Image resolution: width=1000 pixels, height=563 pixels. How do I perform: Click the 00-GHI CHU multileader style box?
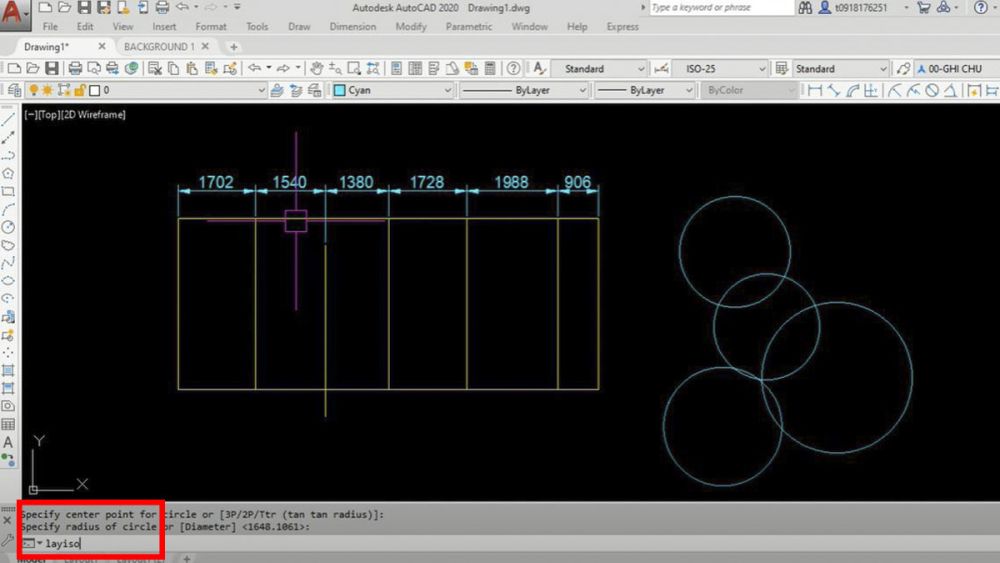(x=957, y=69)
